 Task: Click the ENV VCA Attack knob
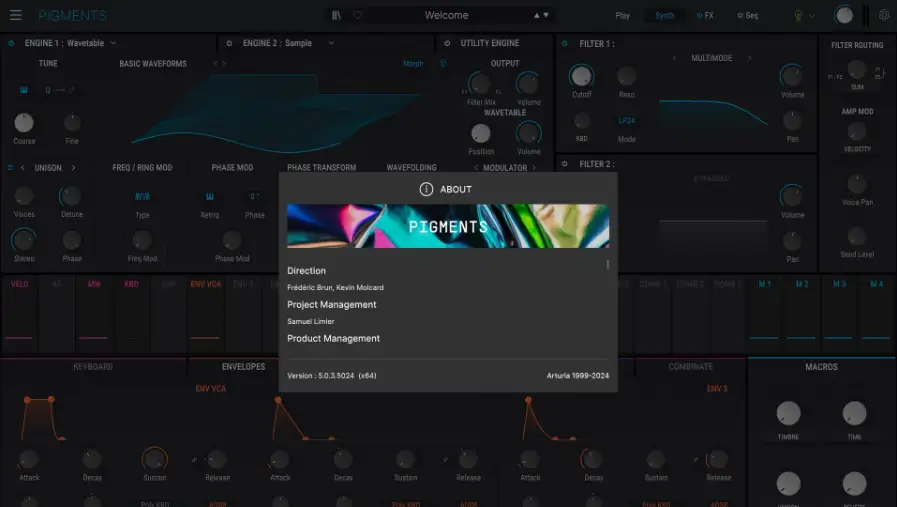(x=29, y=459)
